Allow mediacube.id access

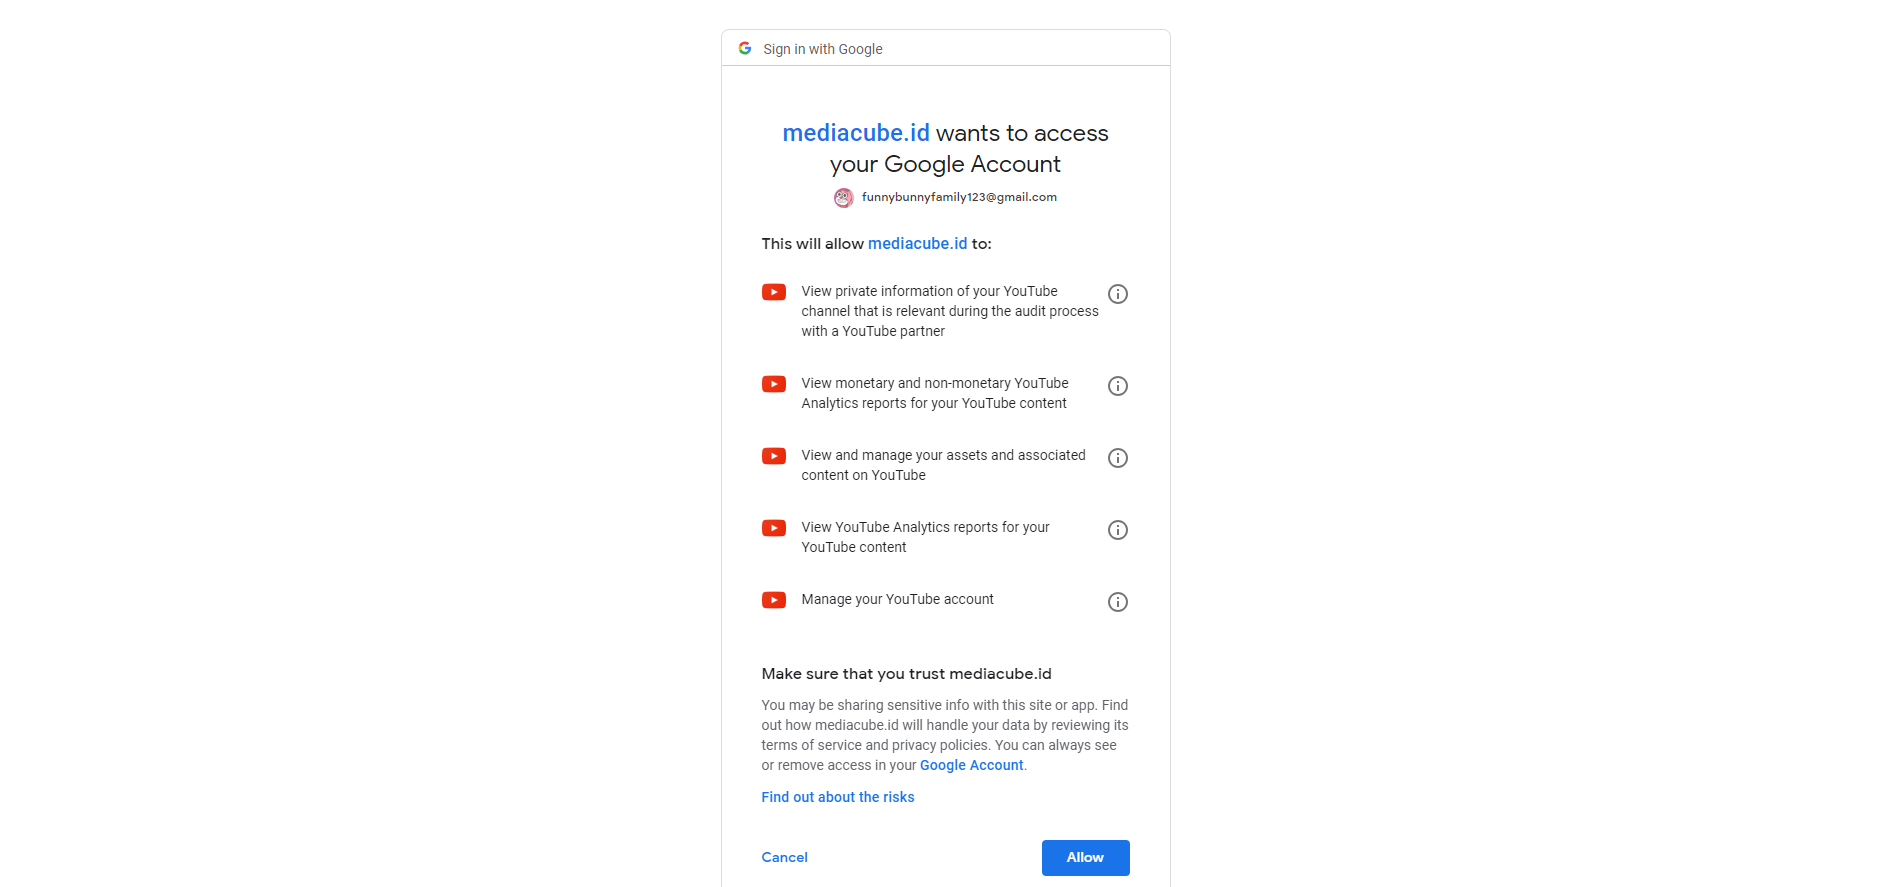(x=1085, y=858)
